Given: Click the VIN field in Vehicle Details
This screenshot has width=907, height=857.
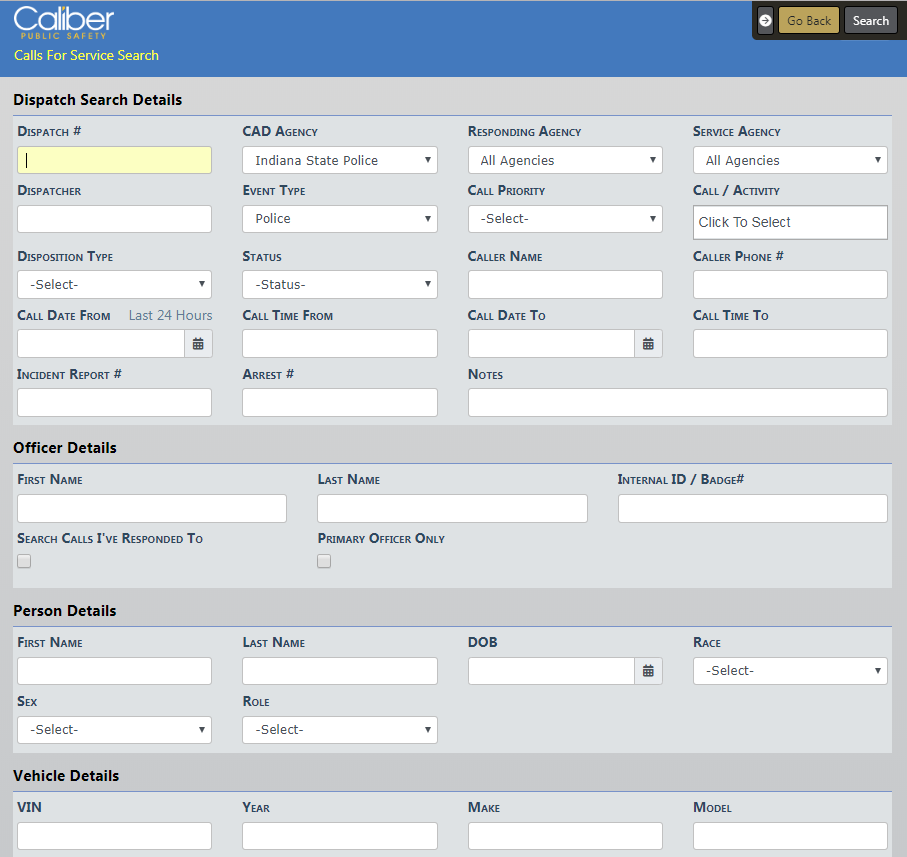Looking at the screenshot, I should (114, 836).
